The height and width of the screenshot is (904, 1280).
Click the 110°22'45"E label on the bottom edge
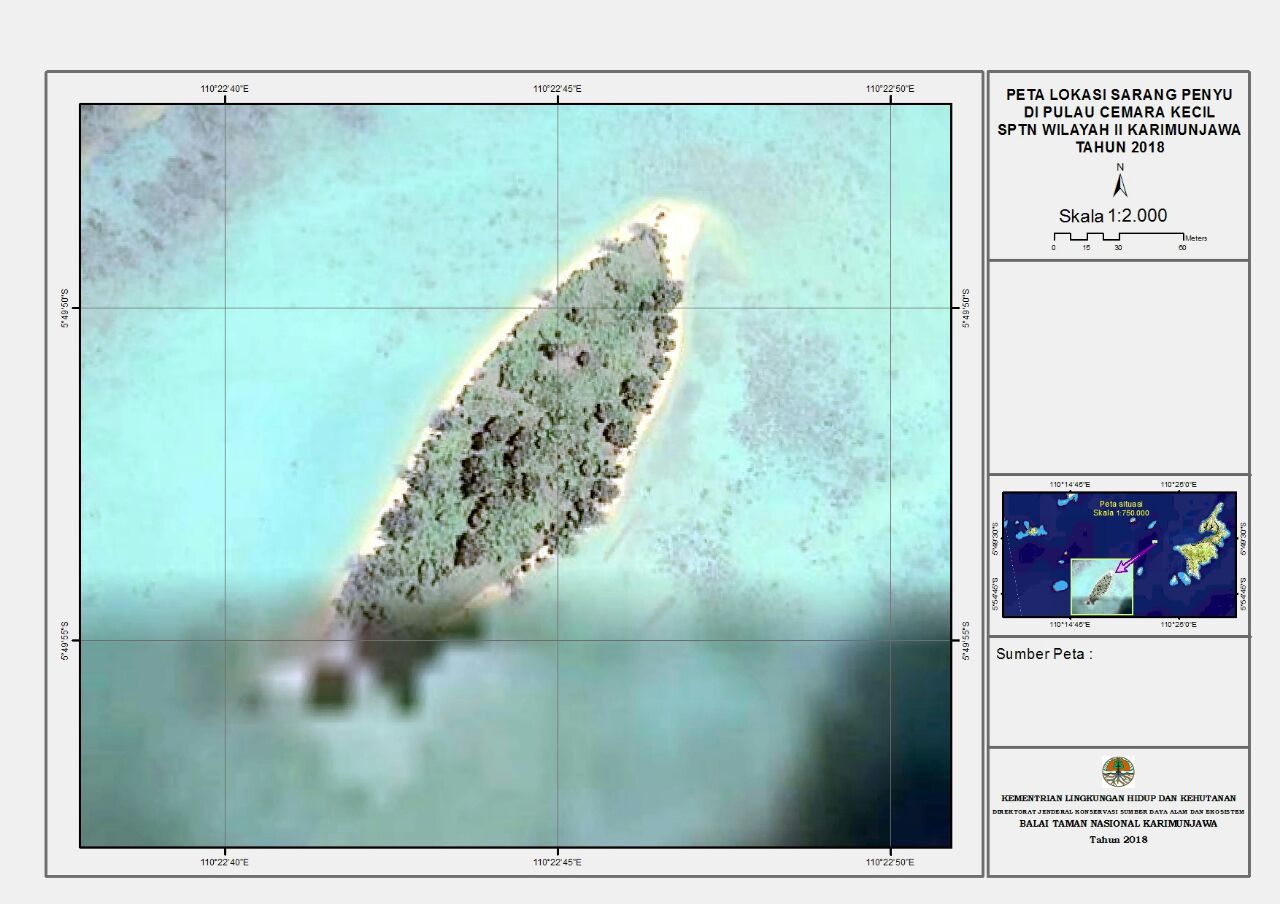pos(558,862)
